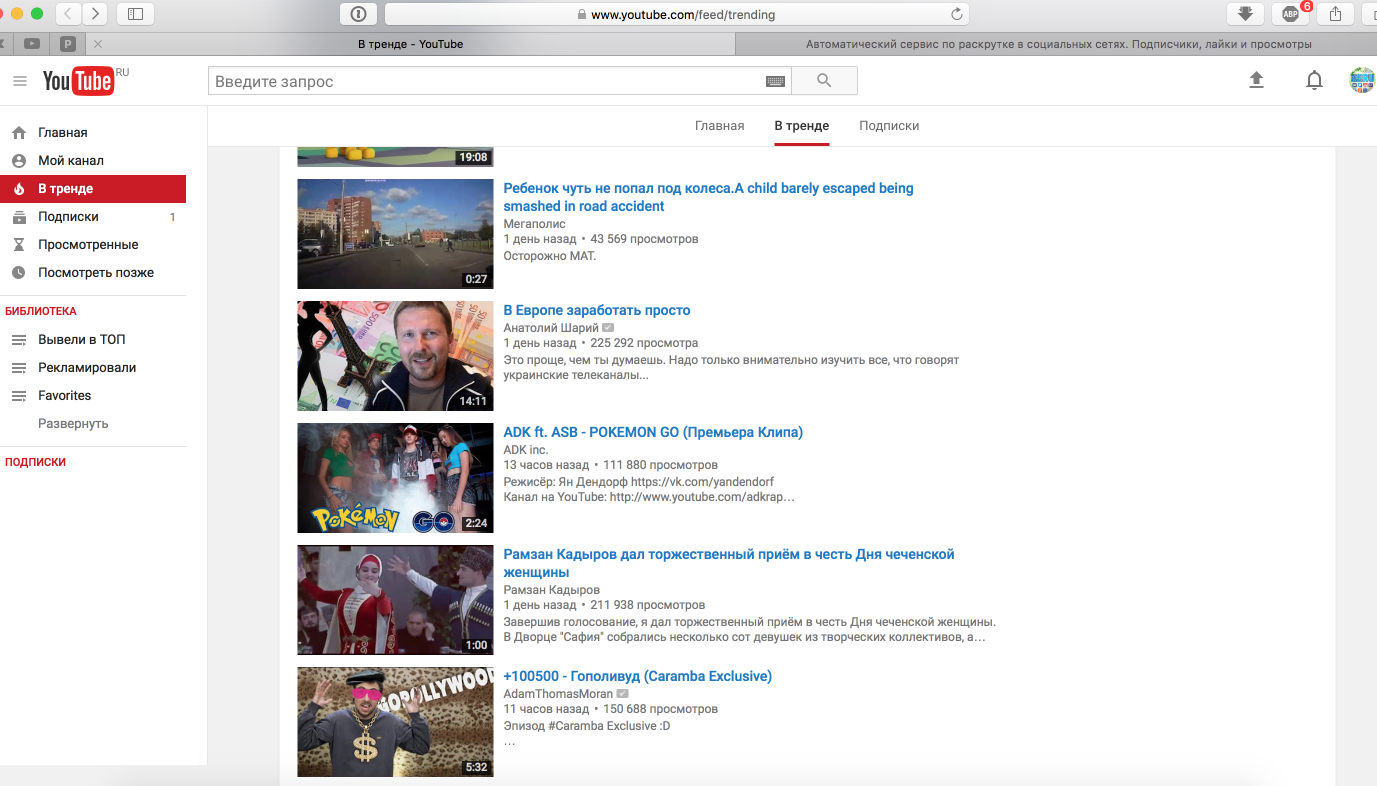Click the verified badge beside Анатолий Шарий
This screenshot has height=786, width=1377.
(x=608, y=328)
